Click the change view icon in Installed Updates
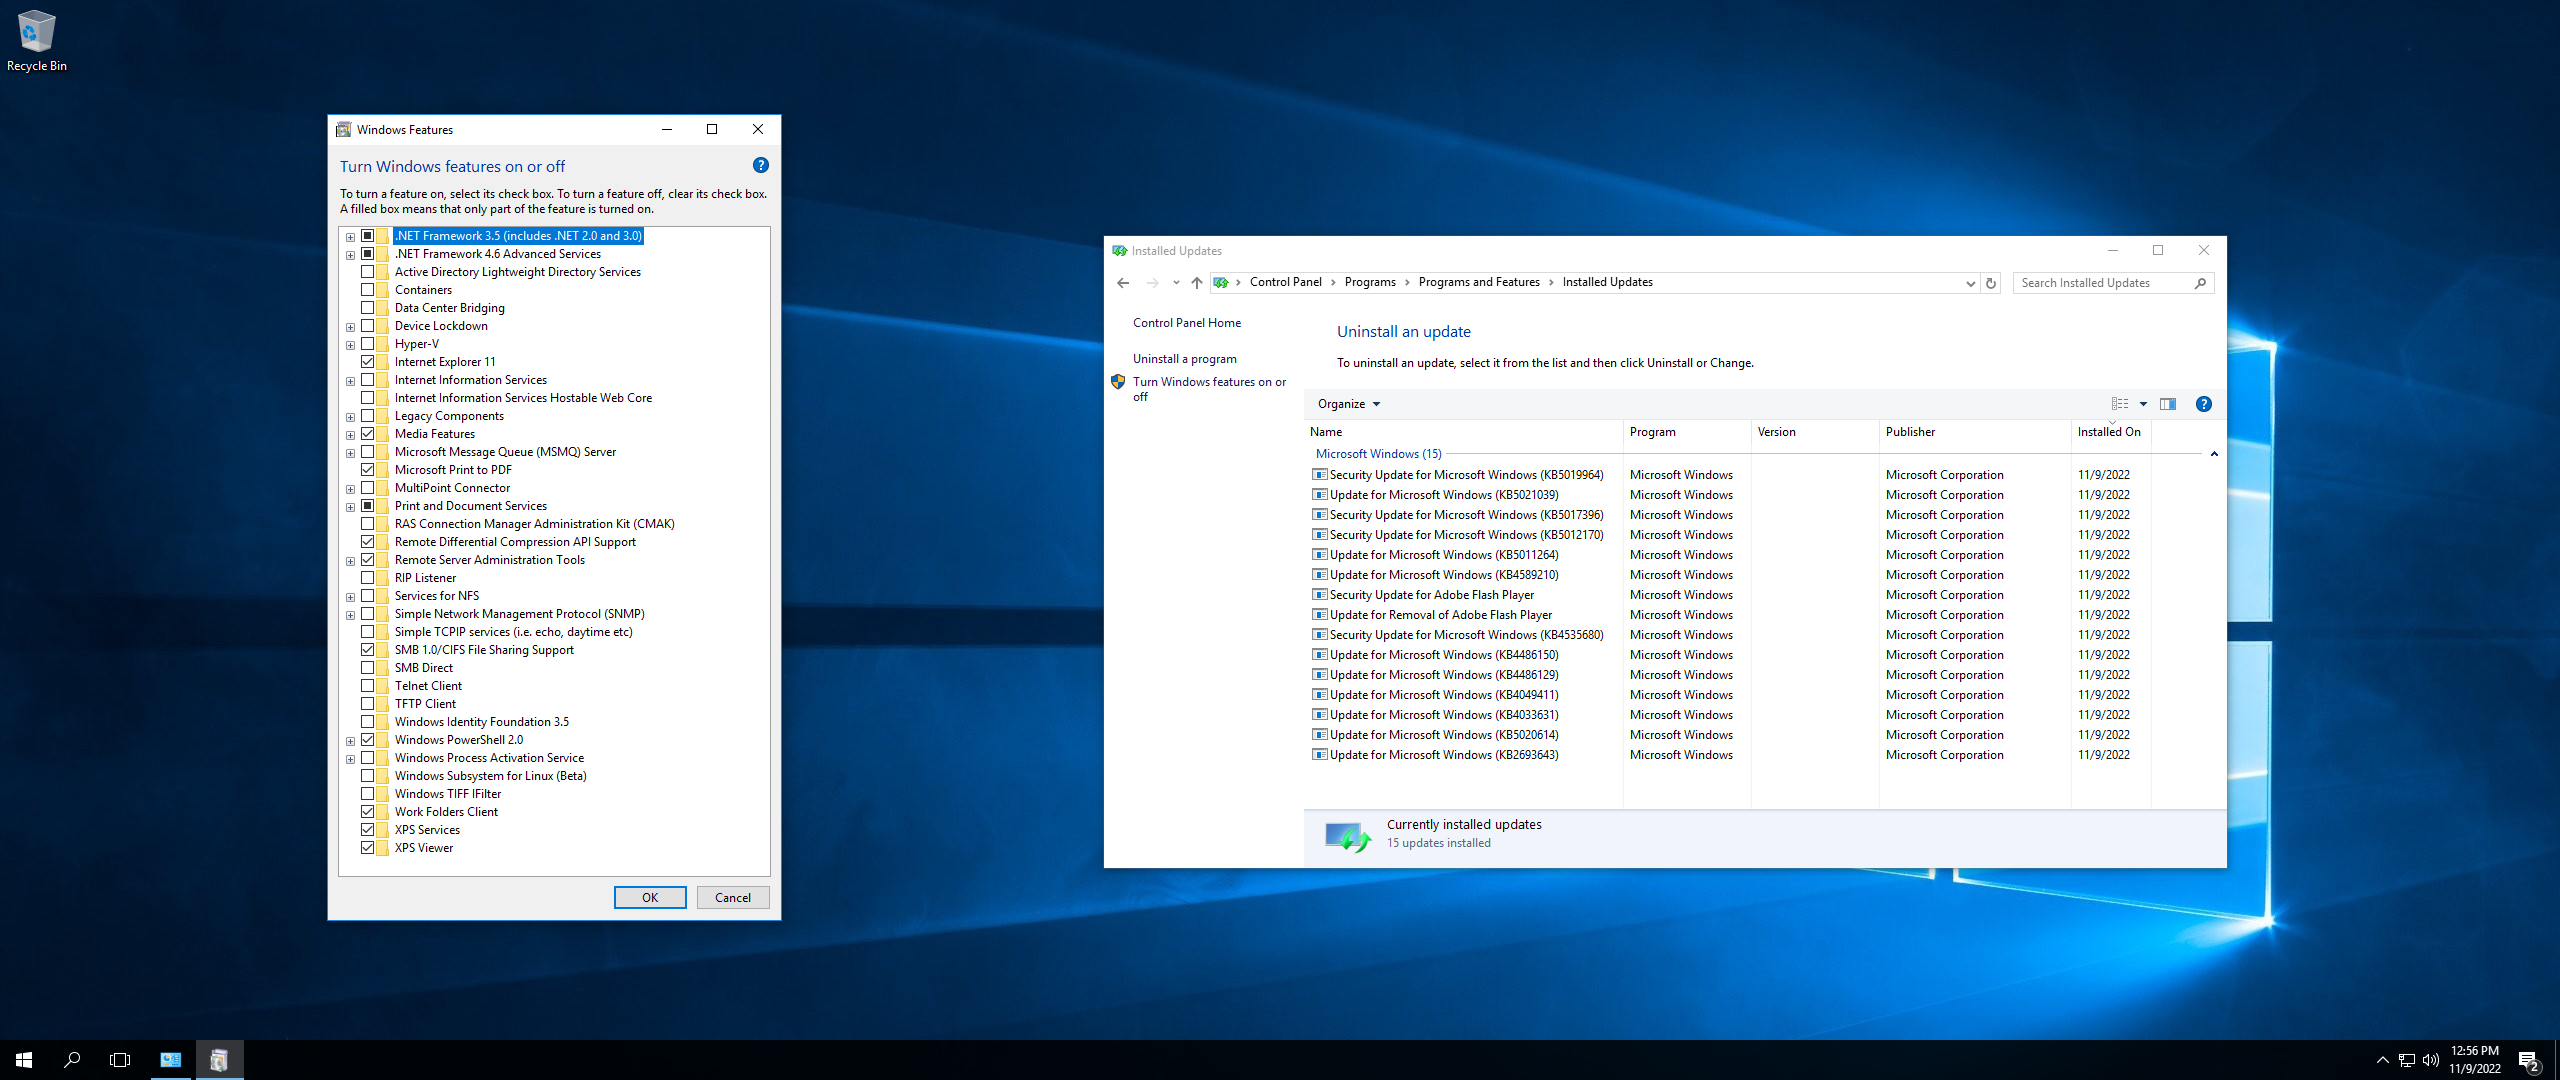The width and height of the screenshot is (2560, 1080). (2120, 404)
